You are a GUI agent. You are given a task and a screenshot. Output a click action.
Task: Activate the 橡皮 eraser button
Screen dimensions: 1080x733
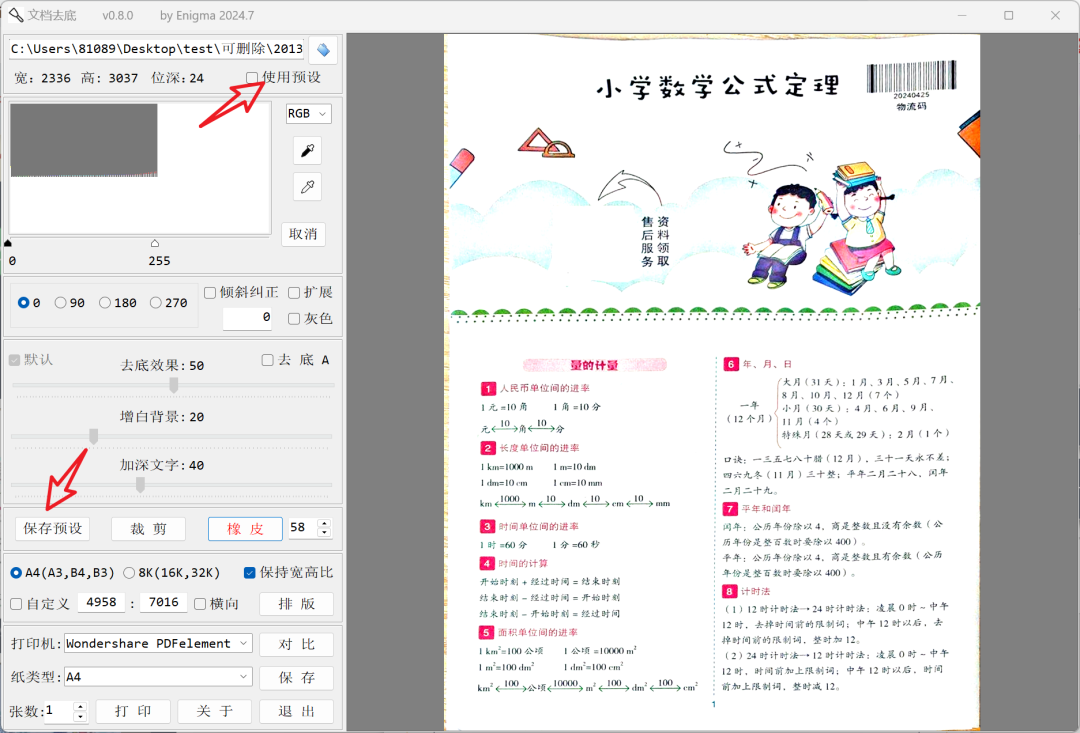tap(245, 528)
